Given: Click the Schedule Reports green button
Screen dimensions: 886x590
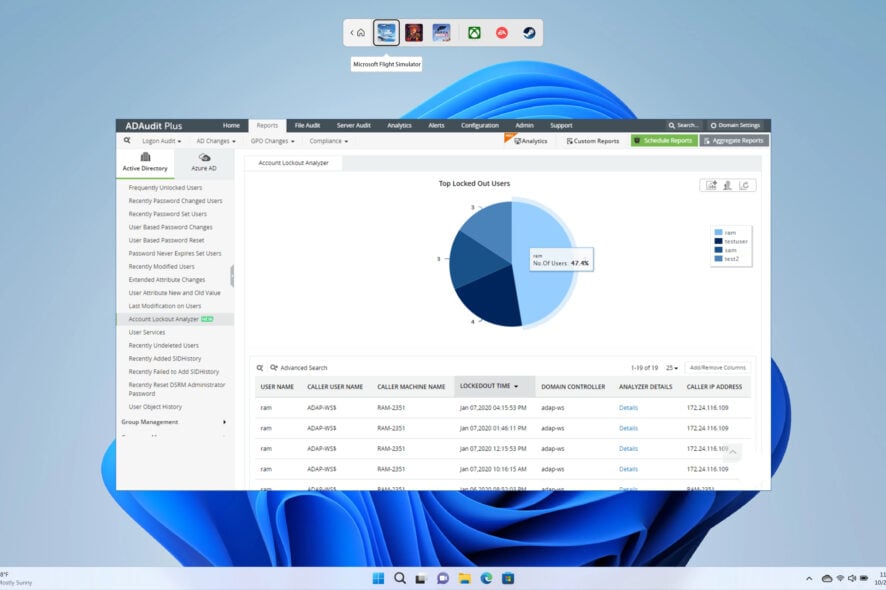Looking at the screenshot, I should pyautogui.click(x=665, y=141).
